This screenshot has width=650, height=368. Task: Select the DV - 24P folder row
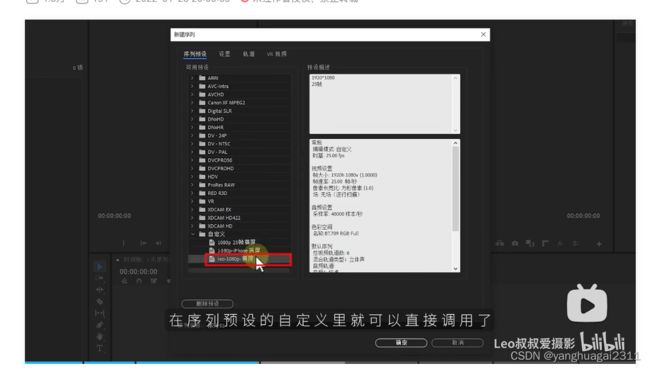(239, 136)
